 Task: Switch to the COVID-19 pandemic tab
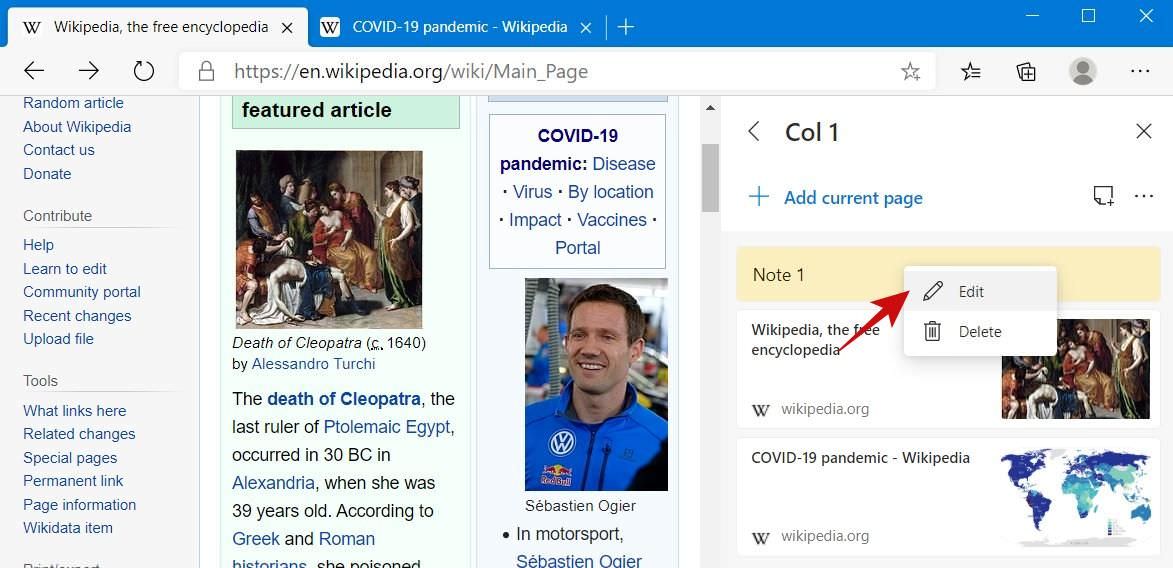point(459,28)
